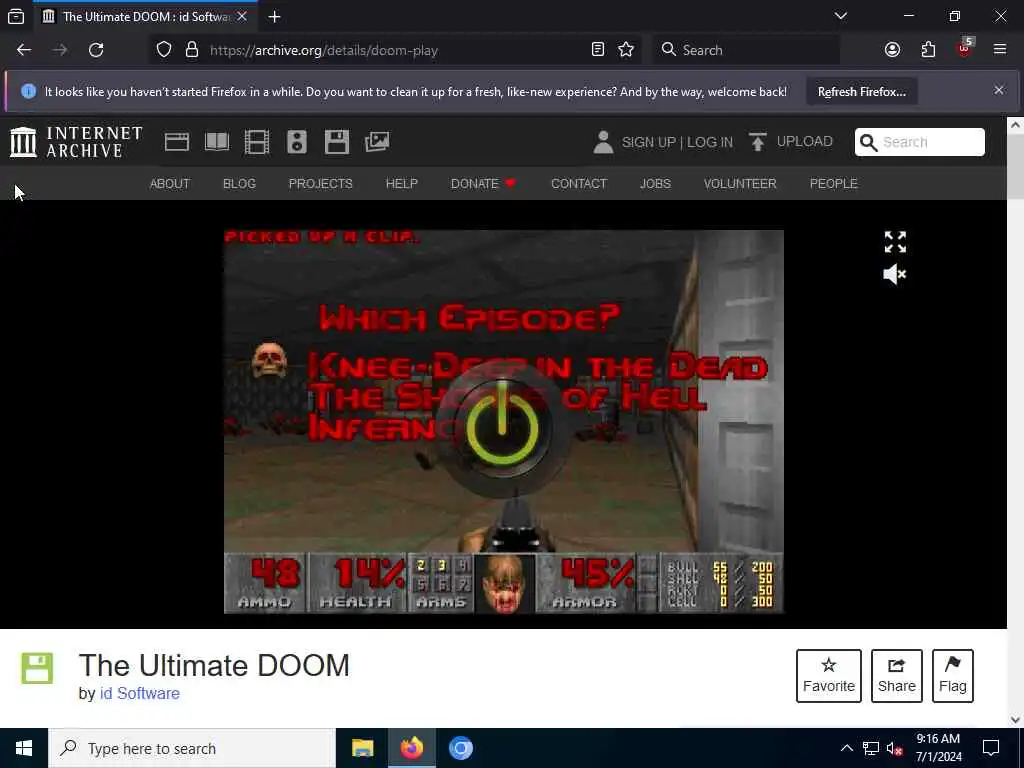Select The Ultimate DOOM browser tab
1024x768 pixels.
[x=145, y=17]
